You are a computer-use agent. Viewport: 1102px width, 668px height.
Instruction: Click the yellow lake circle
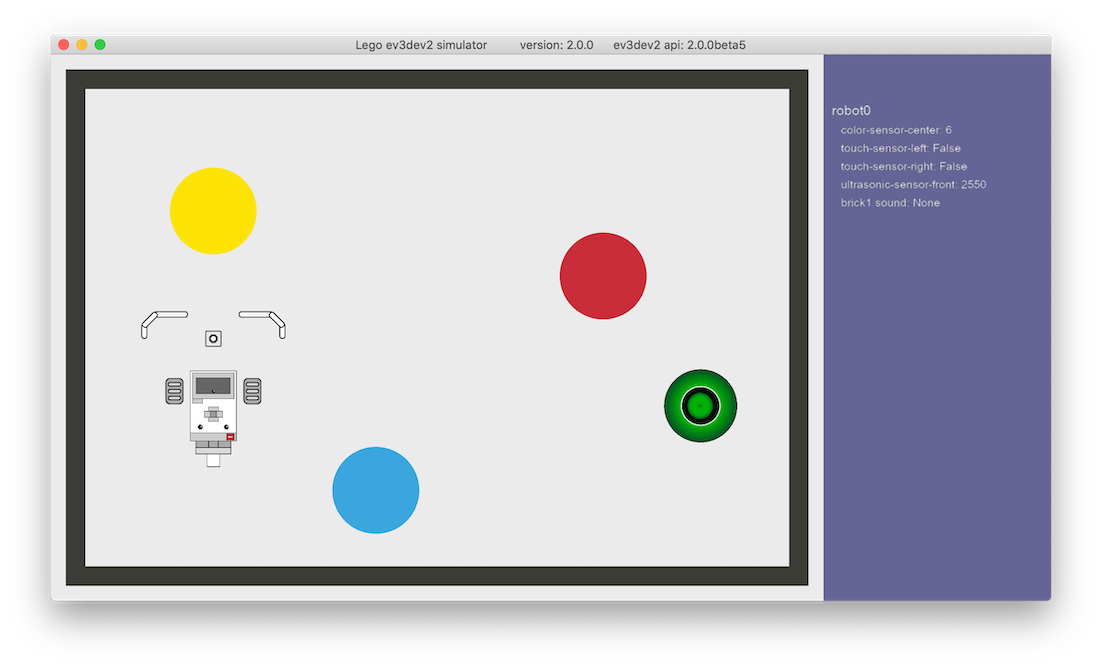[213, 210]
